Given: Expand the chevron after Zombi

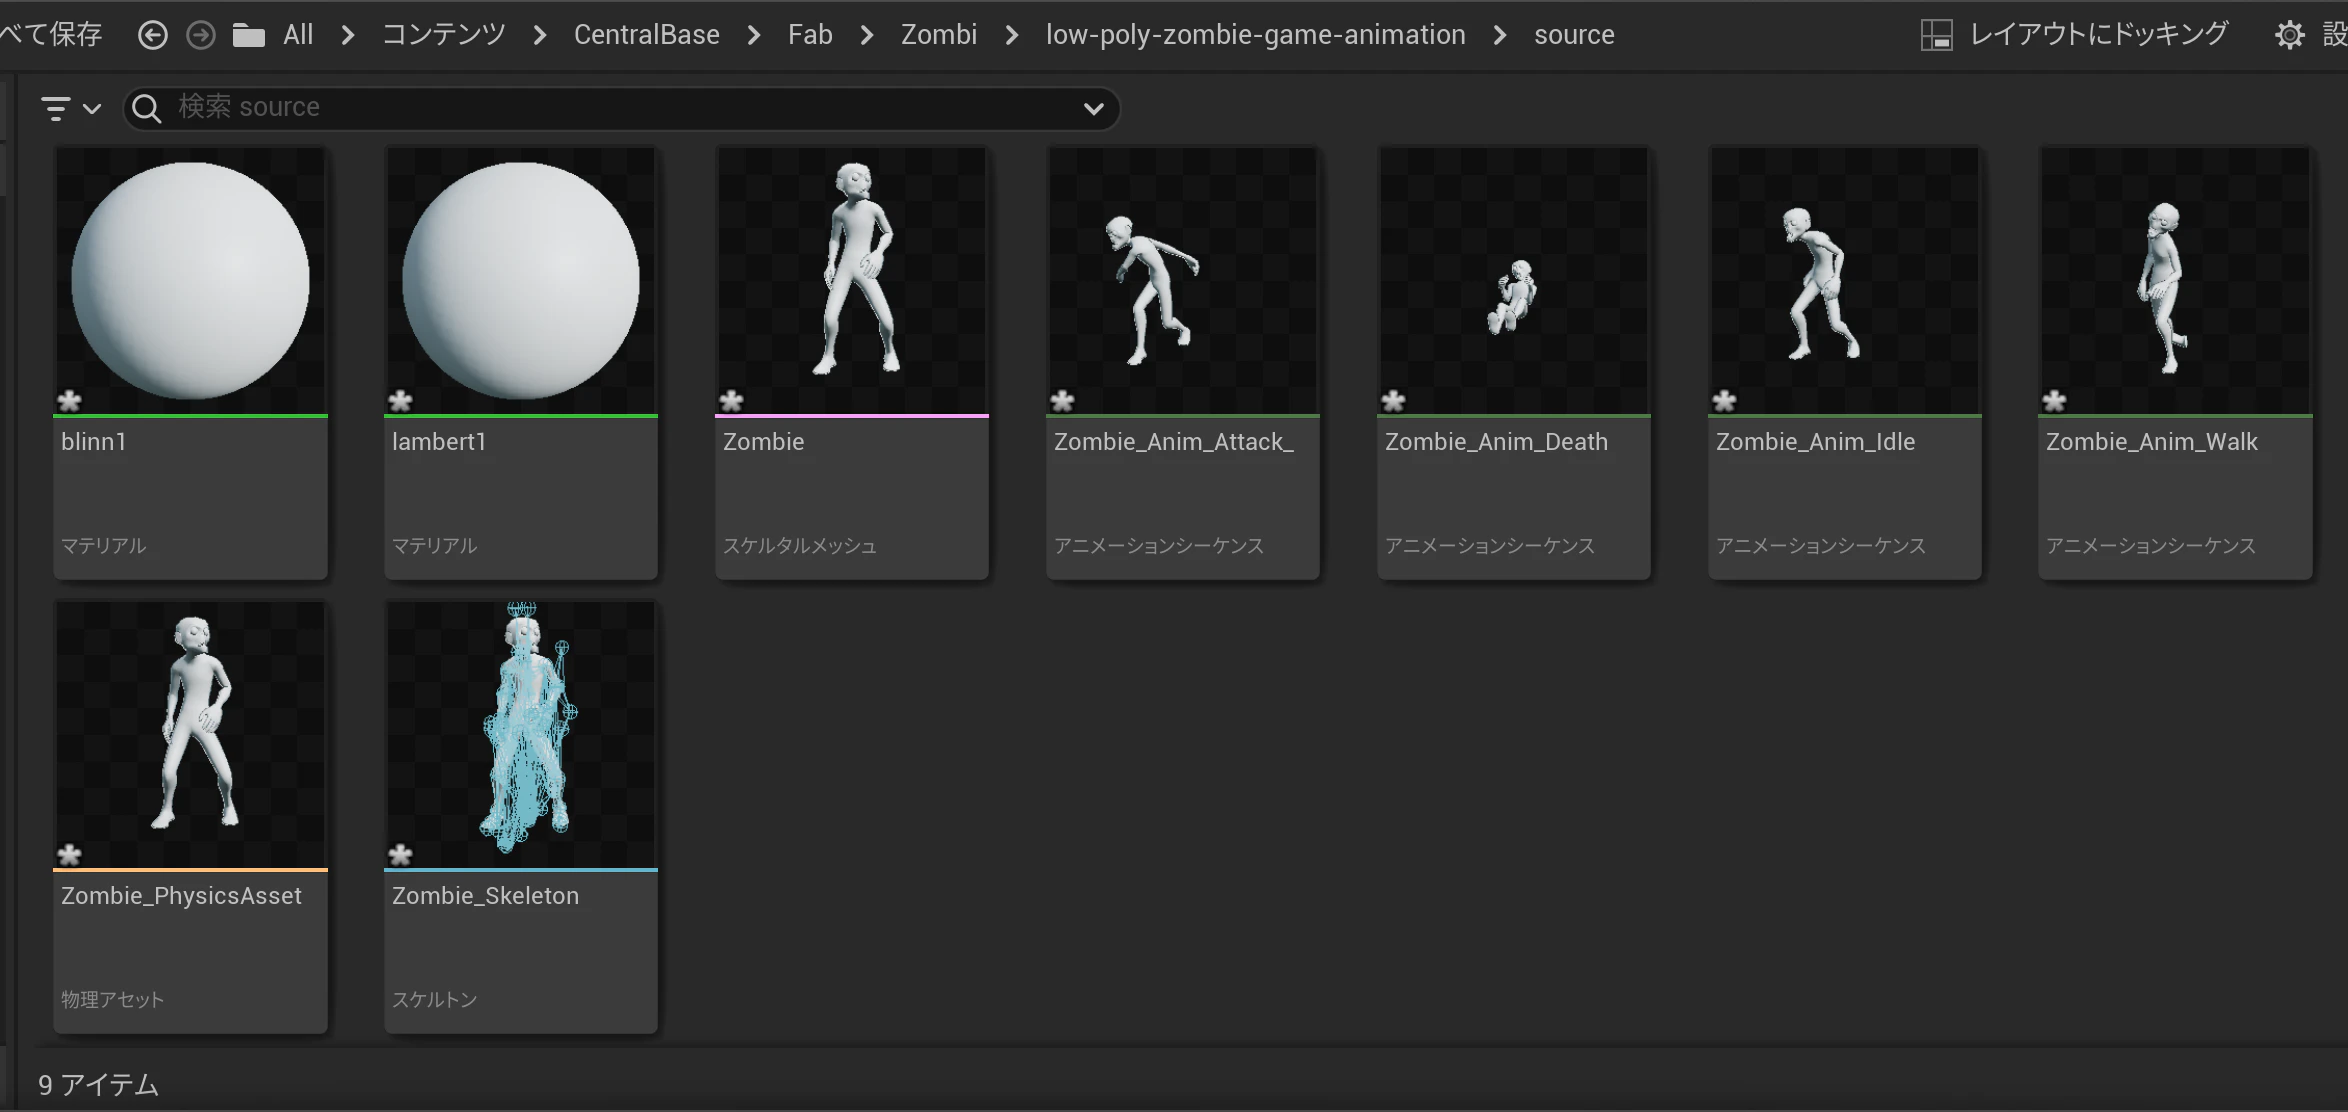Looking at the screenshot, I should pos(1012,35).
